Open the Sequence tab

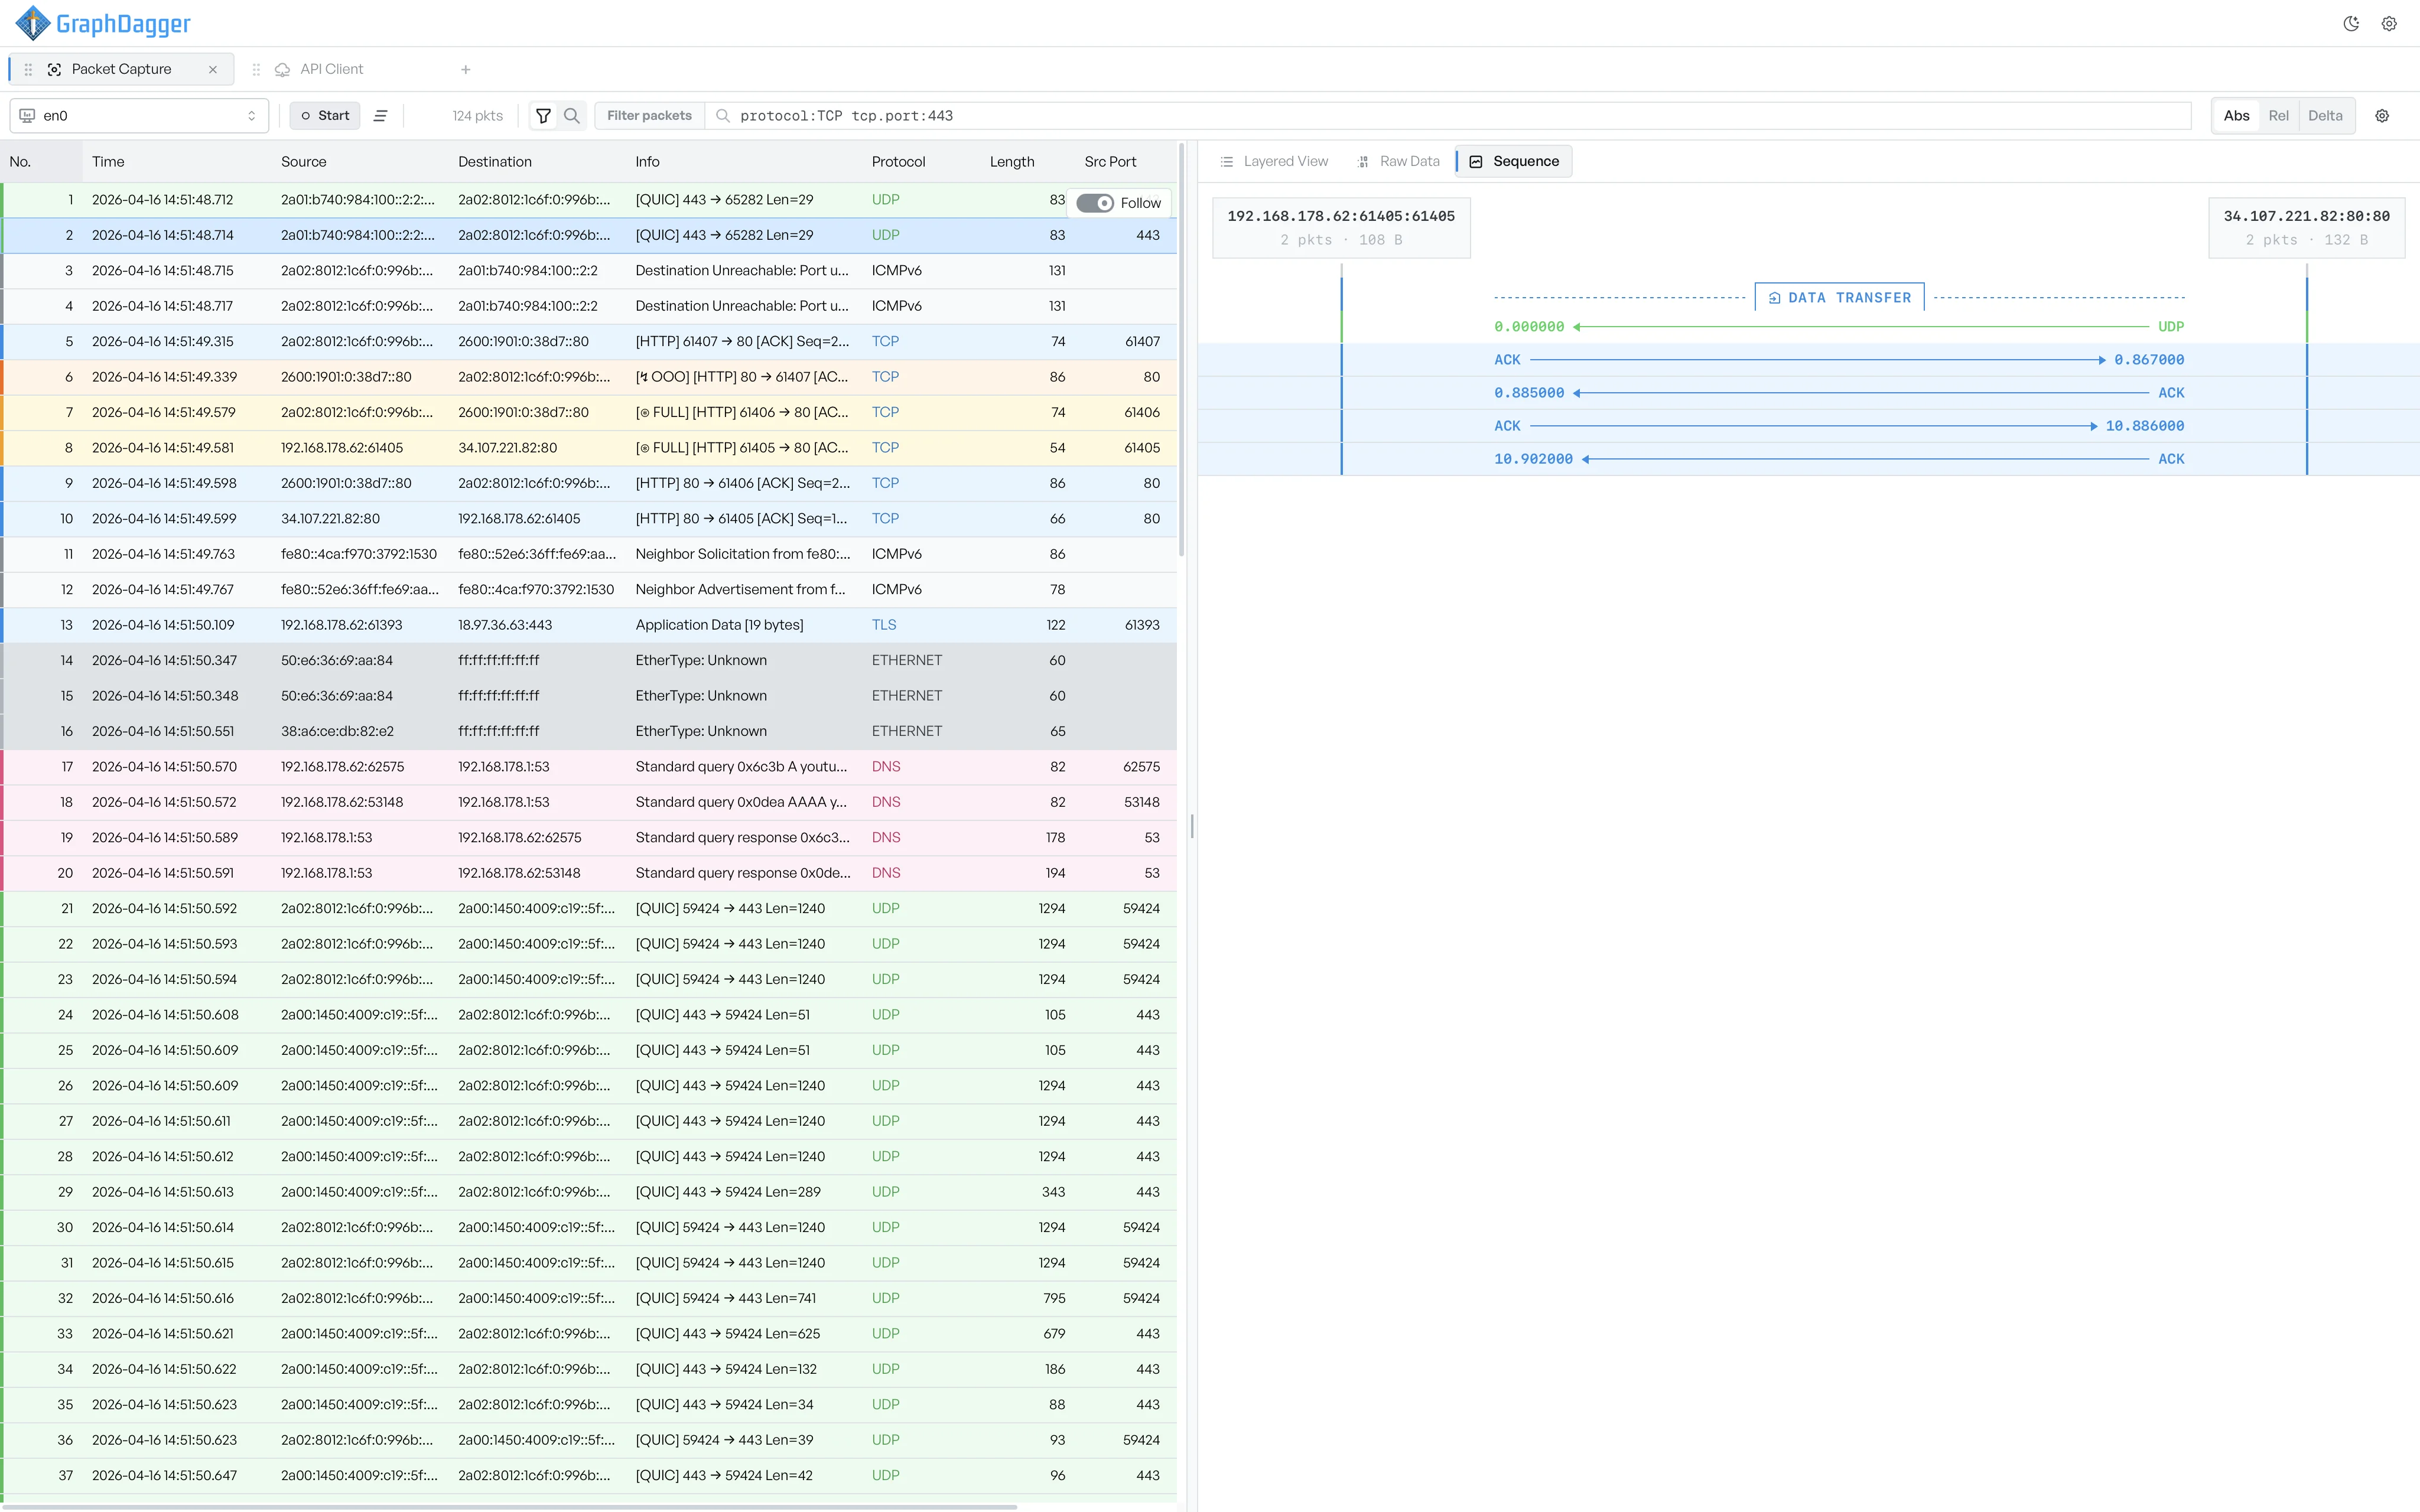tap(1514, 161)
